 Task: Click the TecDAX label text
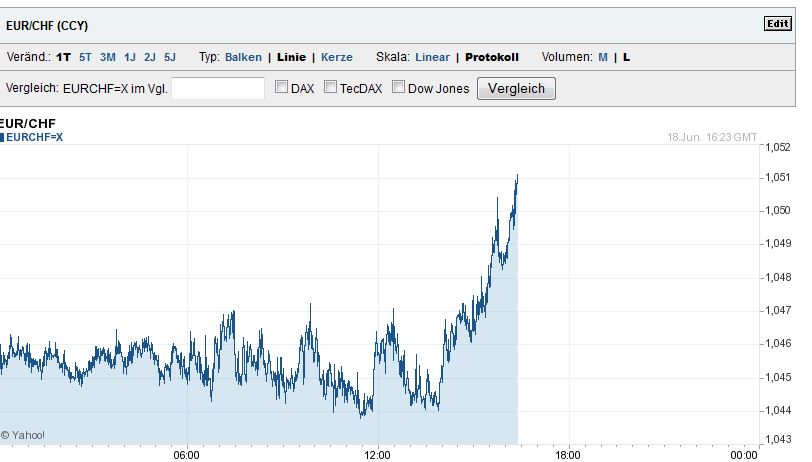361,89
